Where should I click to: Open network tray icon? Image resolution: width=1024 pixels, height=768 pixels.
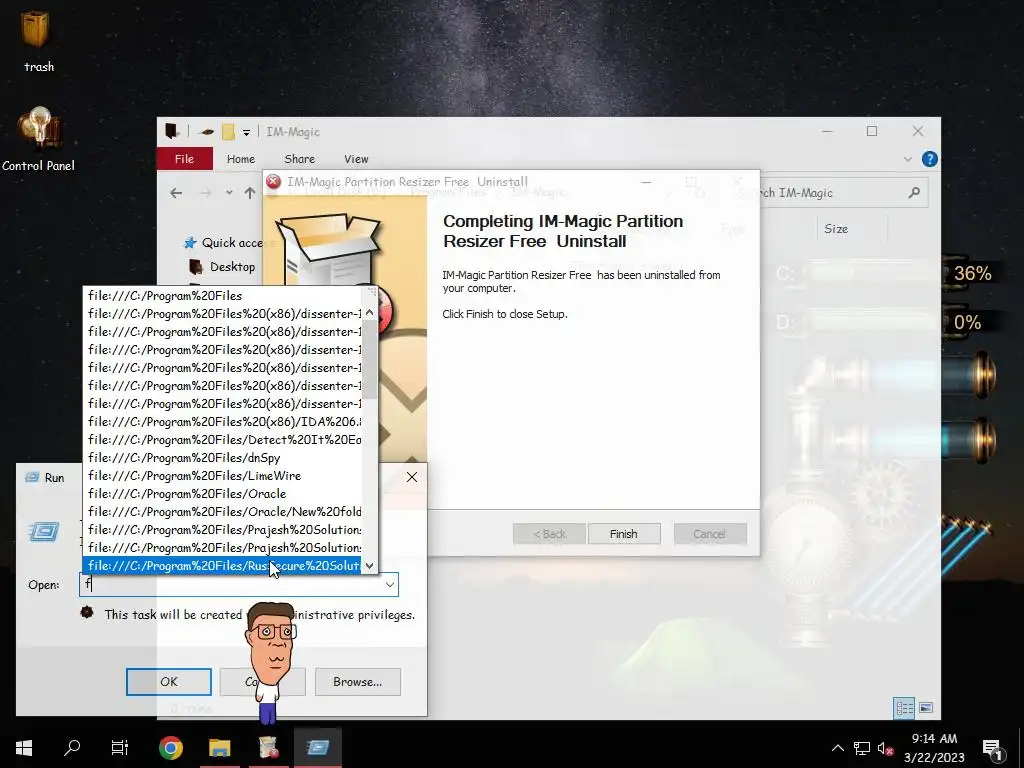tap(861, 748)
